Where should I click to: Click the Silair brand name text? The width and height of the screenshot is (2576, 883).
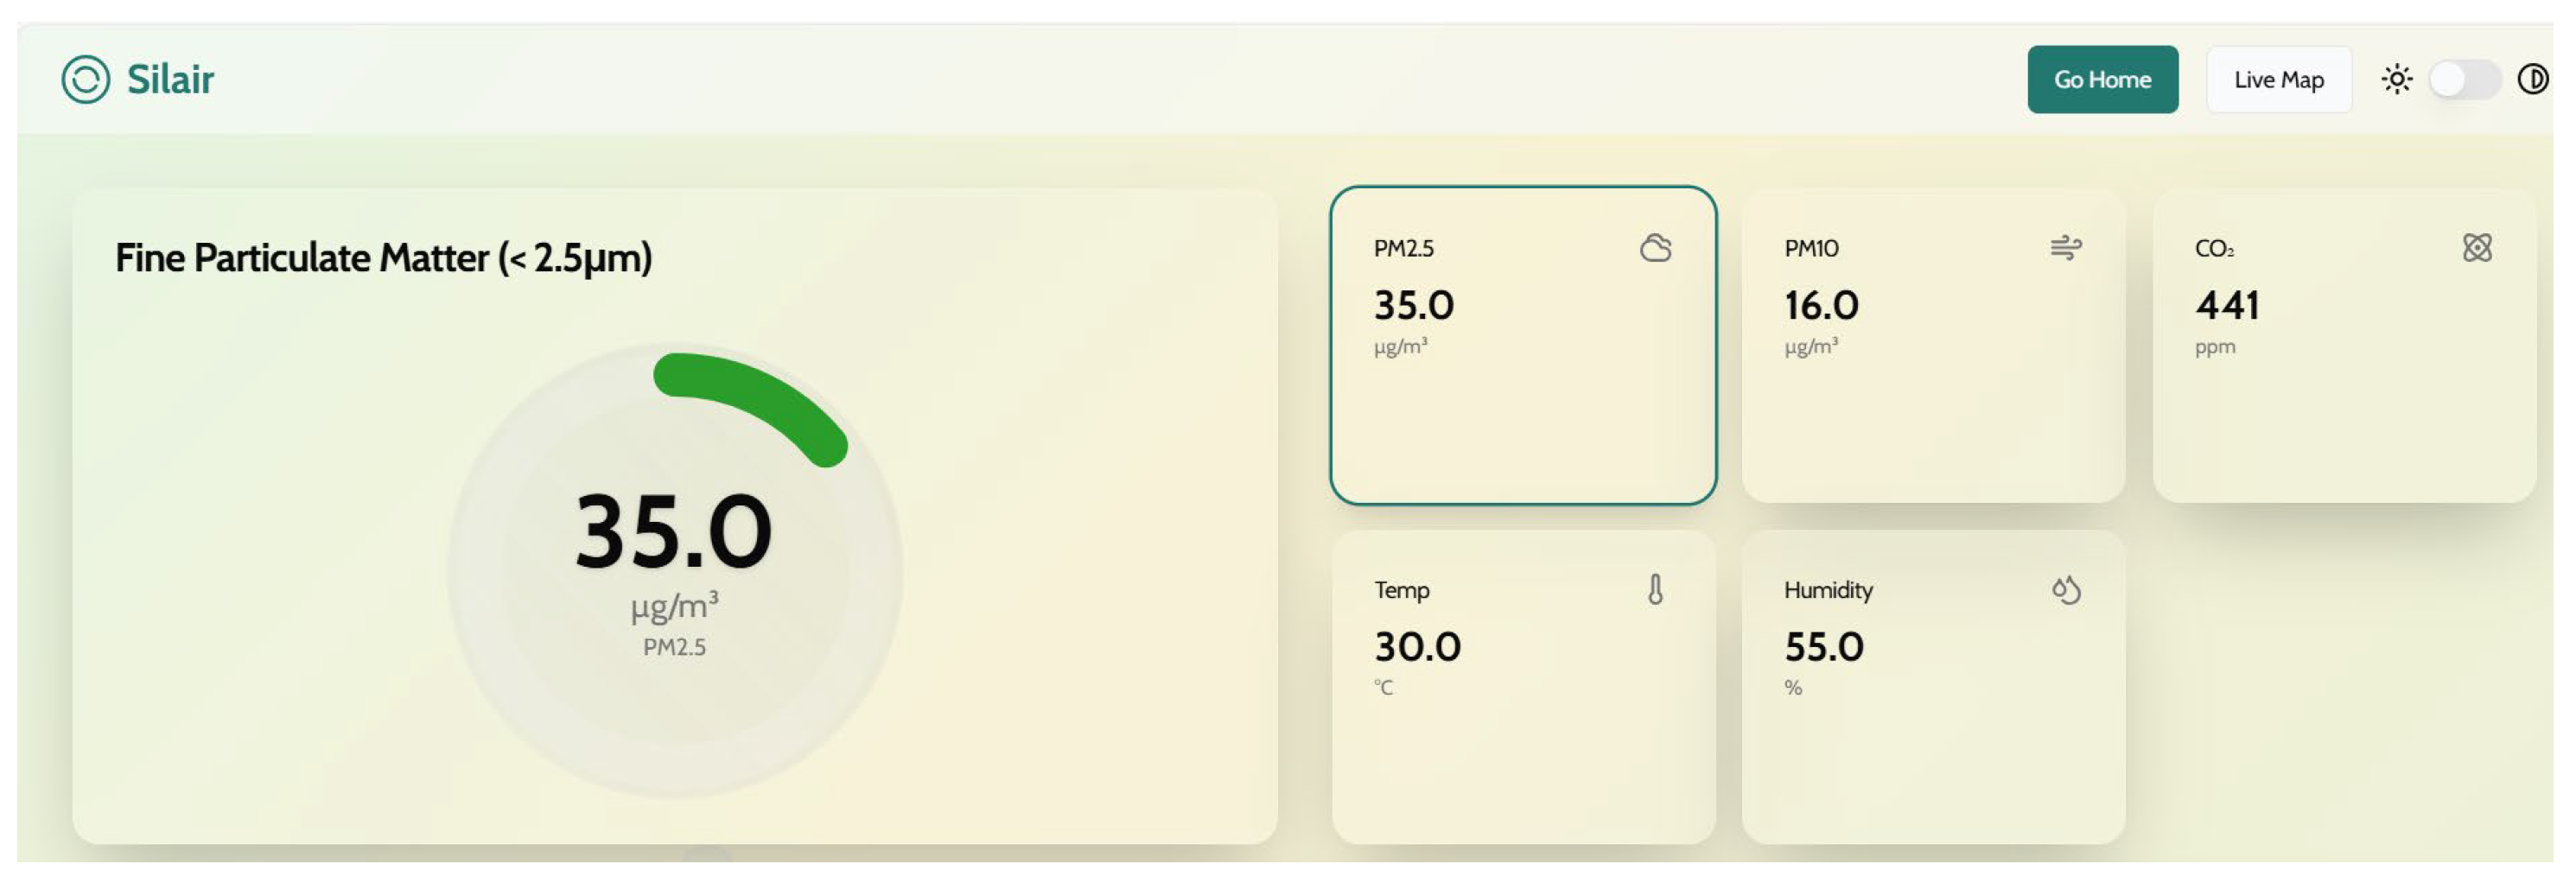[170, 79]
